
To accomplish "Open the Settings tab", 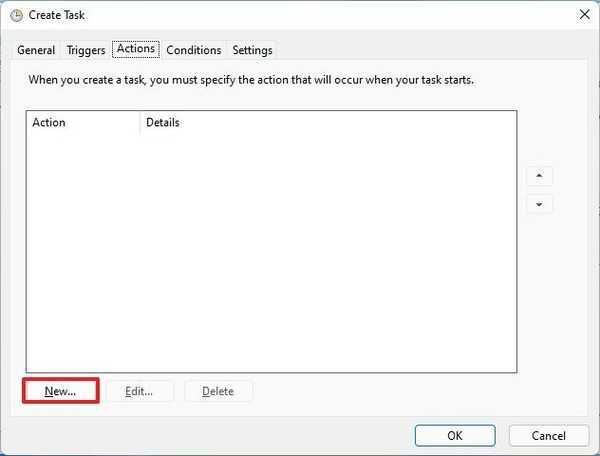I will pyautogui.click(x=252, y=50).
